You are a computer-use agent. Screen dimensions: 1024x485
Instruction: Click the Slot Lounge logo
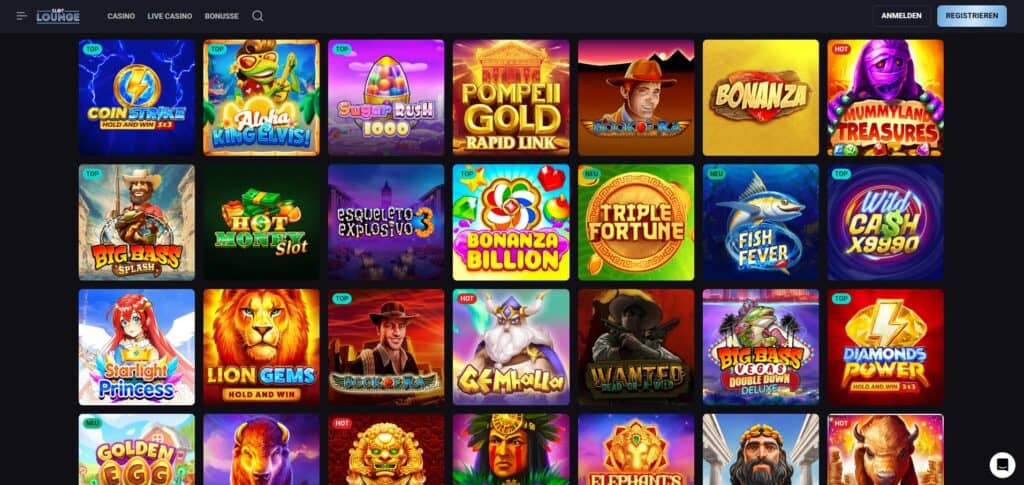click(x=58, y=16)
